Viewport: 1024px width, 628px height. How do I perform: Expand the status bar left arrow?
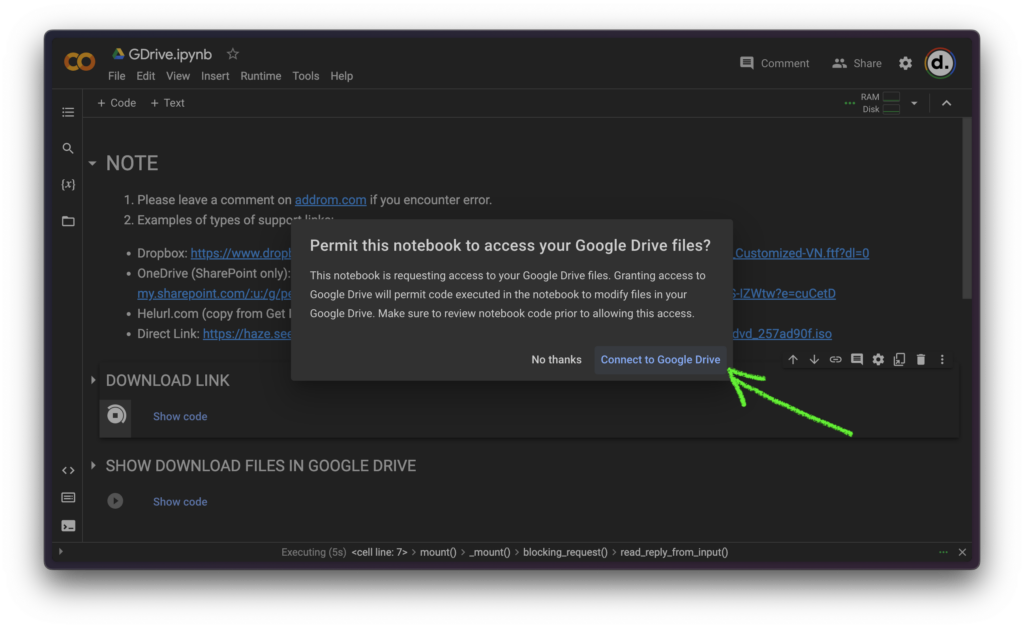coord(61,552)
